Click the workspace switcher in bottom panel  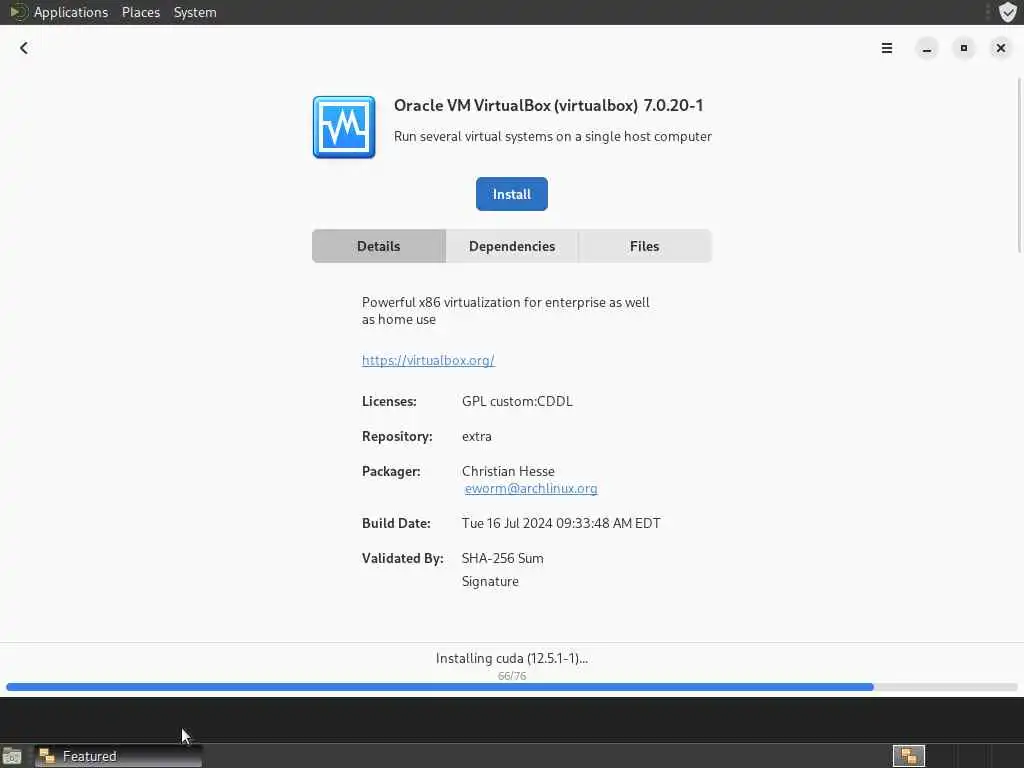[908, 756]
